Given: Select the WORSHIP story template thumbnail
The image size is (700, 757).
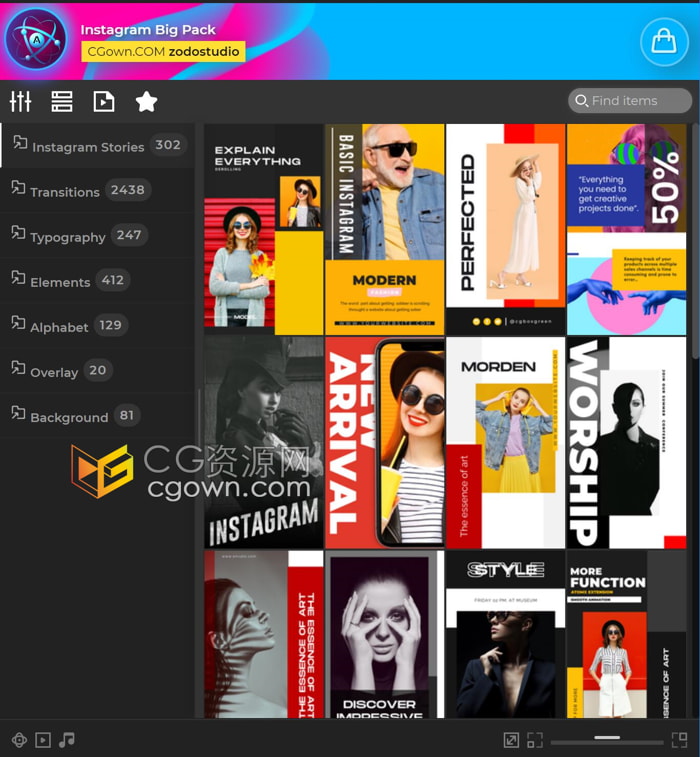Looking at the screenshot, I should point(626,442).
